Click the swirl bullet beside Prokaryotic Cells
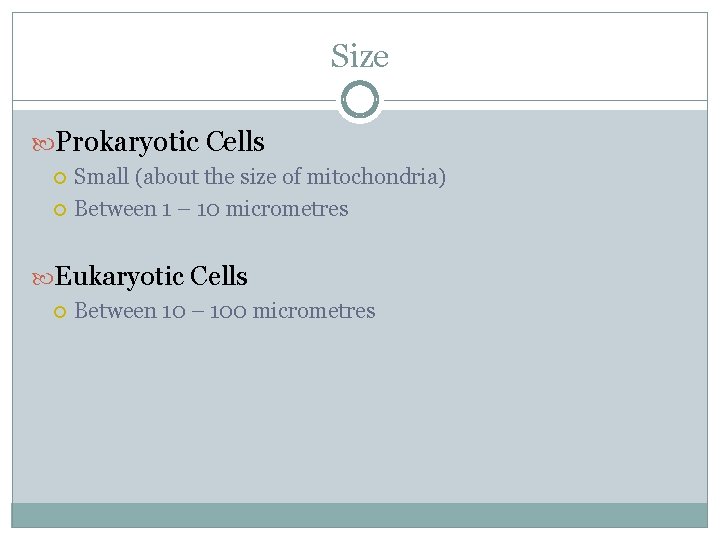Image resolution: width=720 pixels, height=540 pixels. coord(44,143)
